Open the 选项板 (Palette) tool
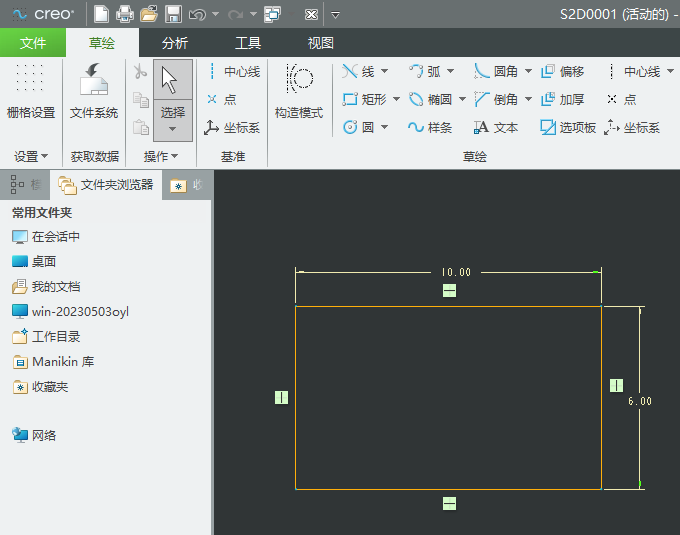The width and height of the screenshot is (680, 535). (568, 127)
